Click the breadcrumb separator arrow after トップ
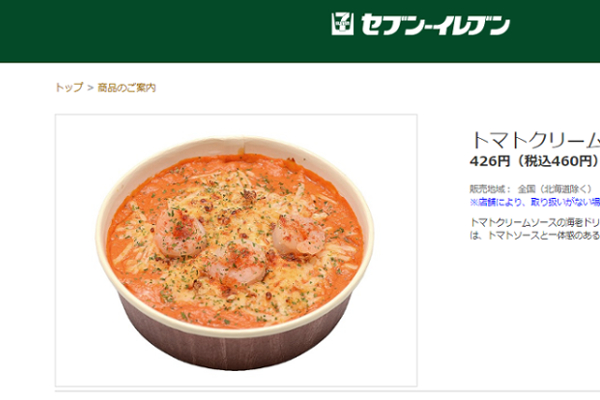The height and width of the screenshot is (400, 600). pos(90,88)
